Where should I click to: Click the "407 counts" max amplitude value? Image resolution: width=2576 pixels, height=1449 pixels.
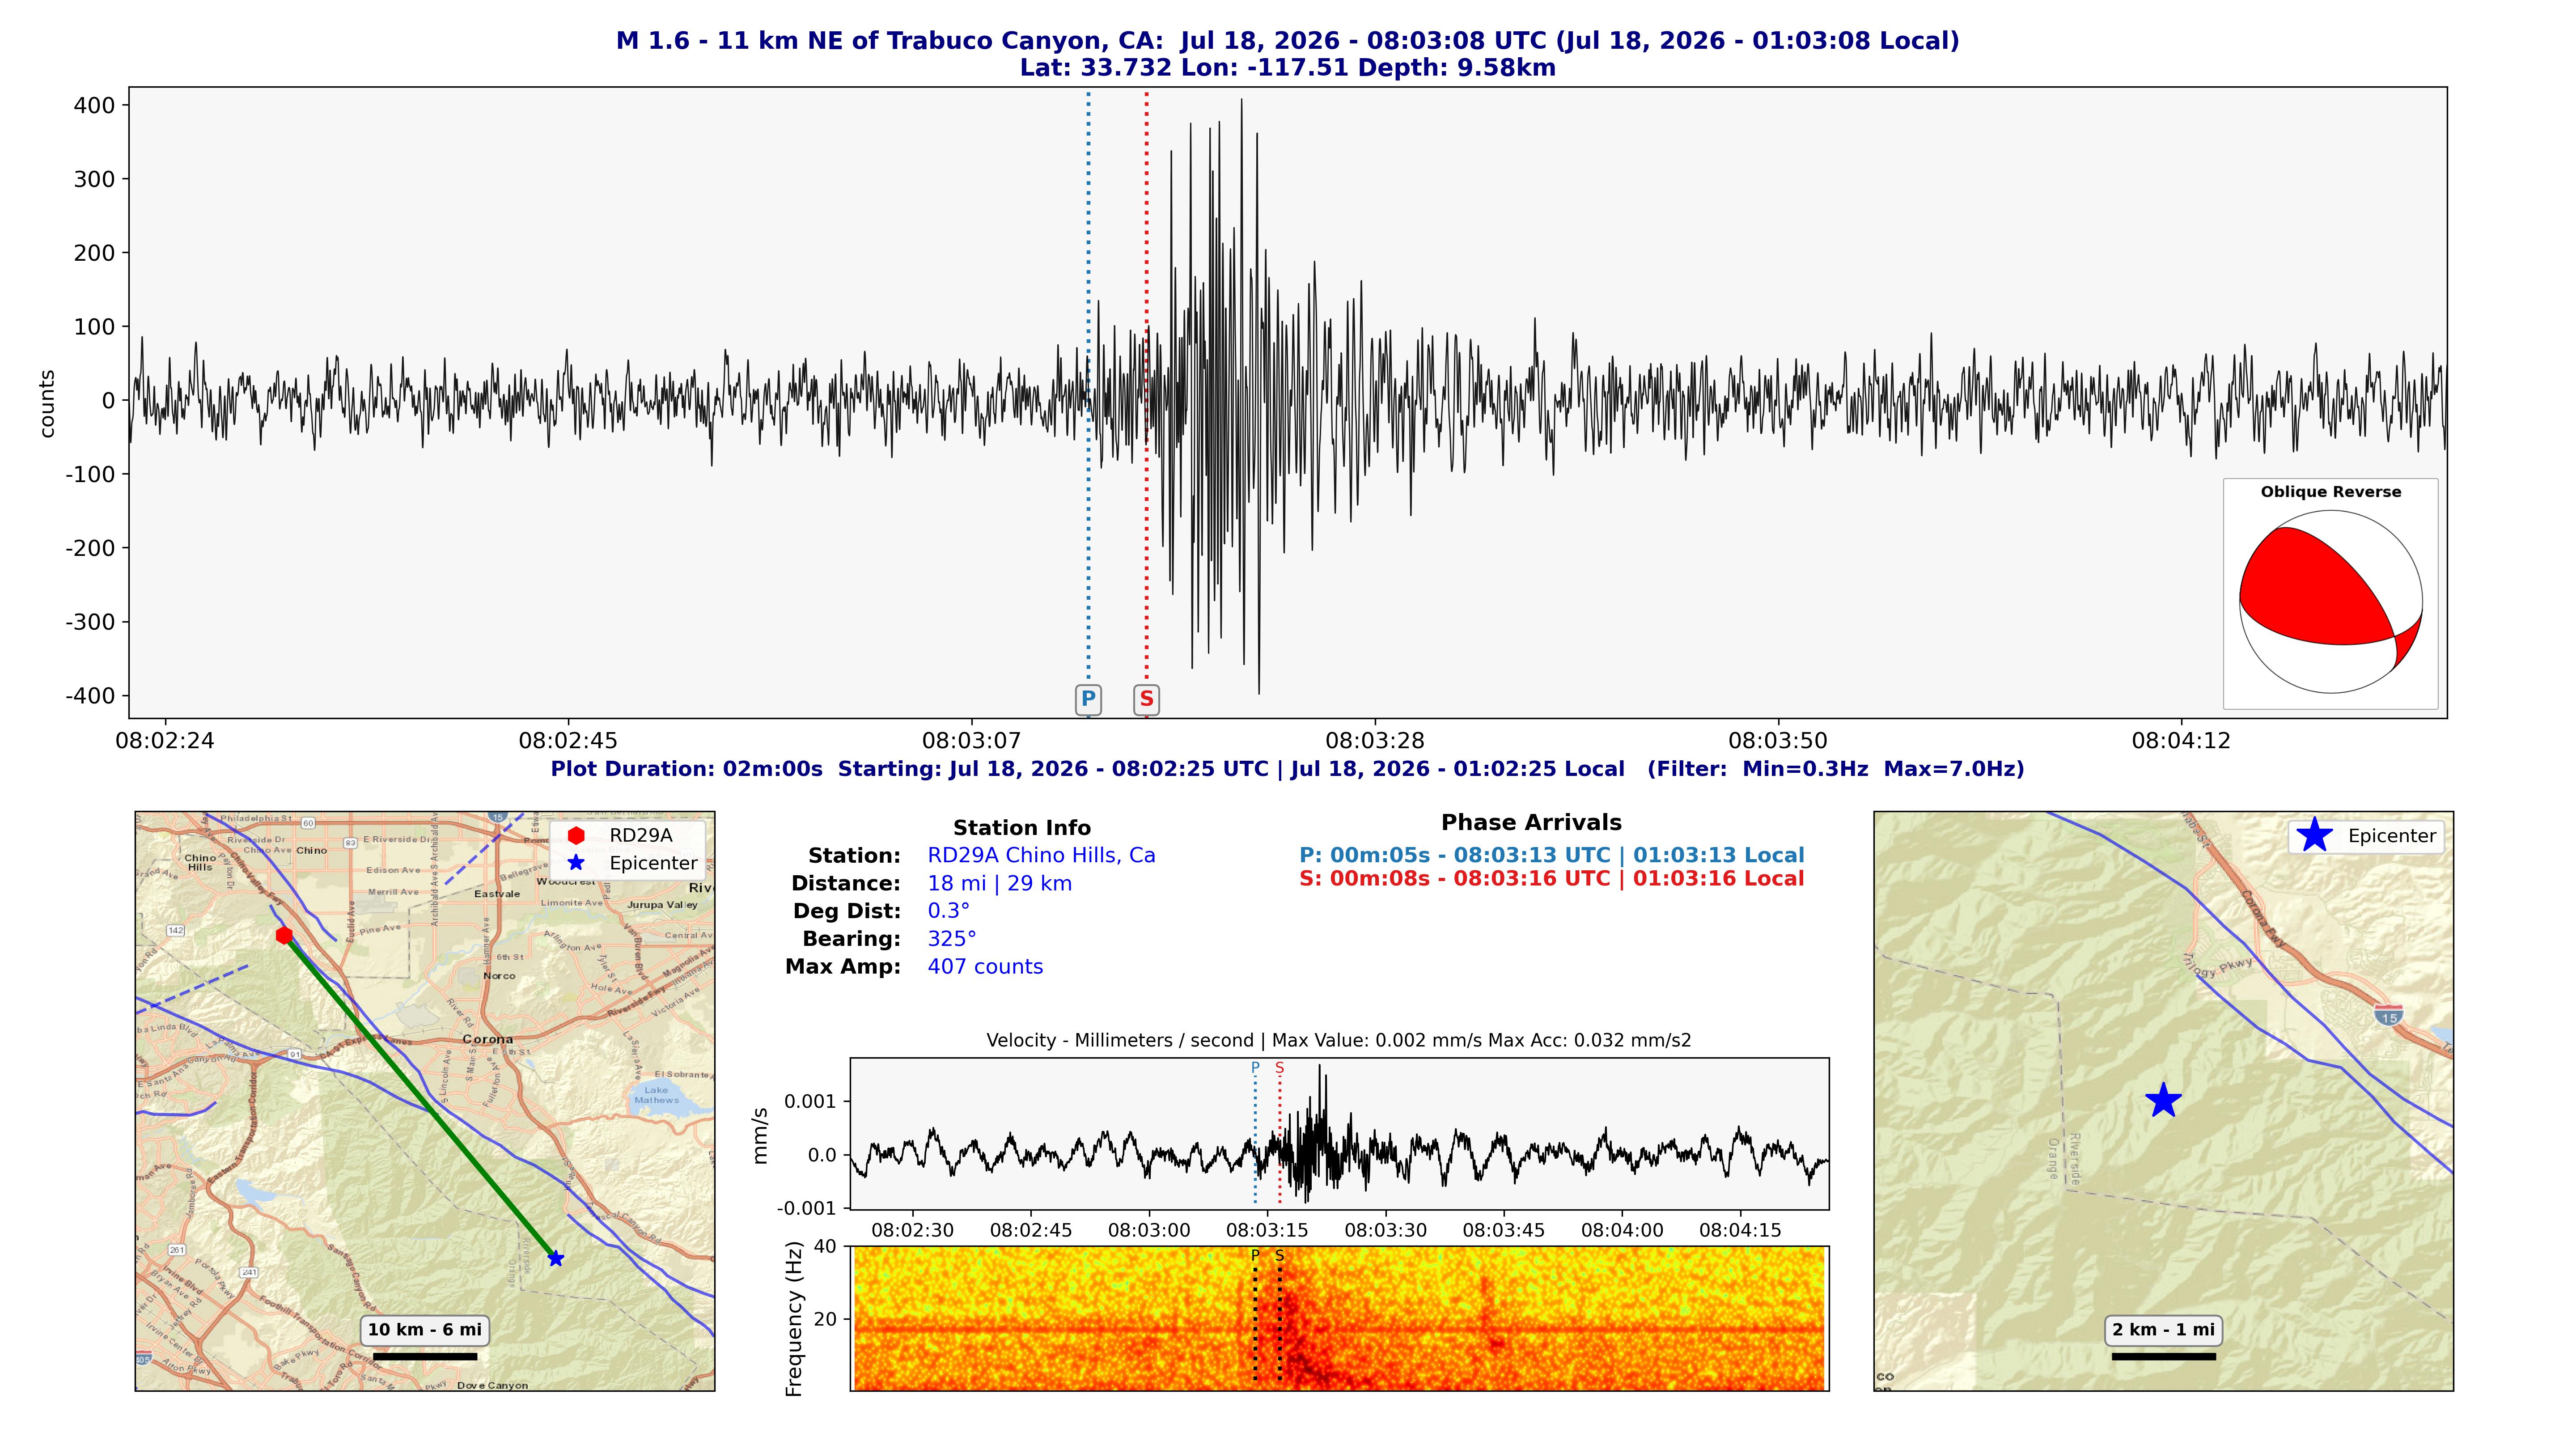pyautogui.click(x=985, y=967)
